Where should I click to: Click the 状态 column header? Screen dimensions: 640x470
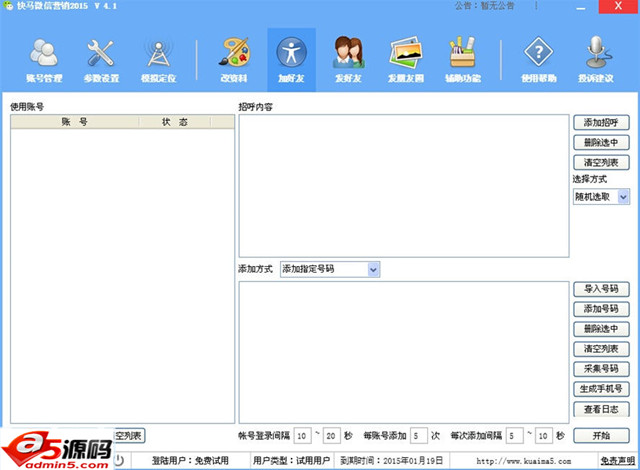174,122
